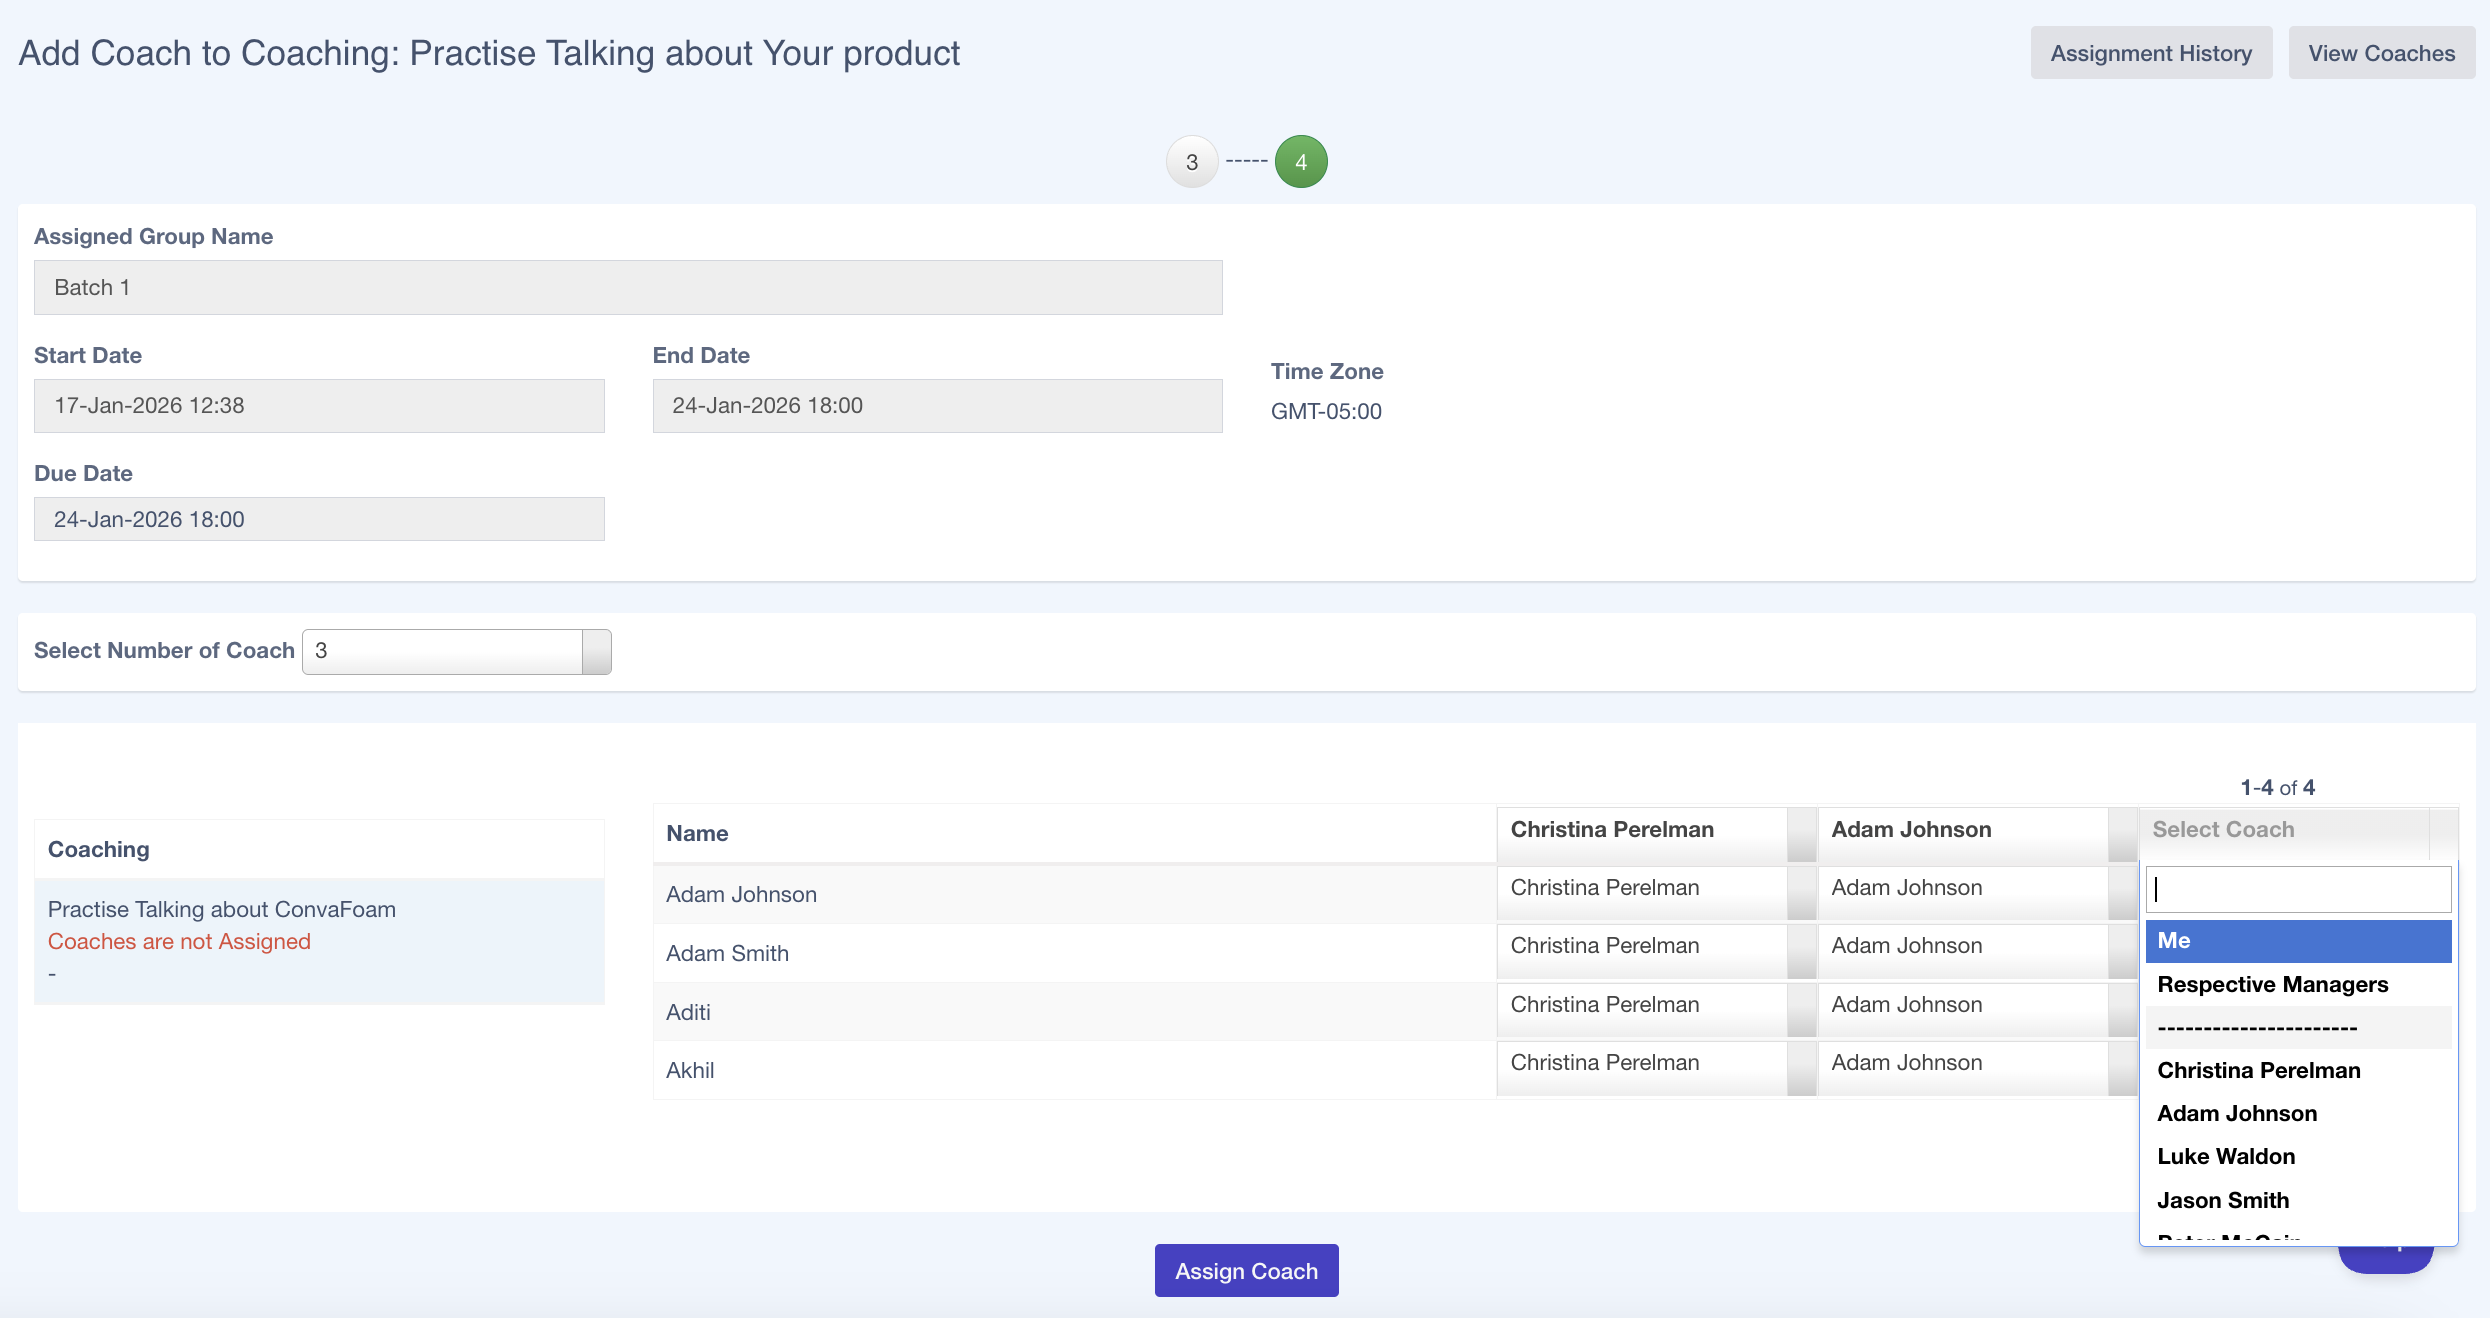Open the View Coaches page
The image size is (2490, 1318).
(2380, 53)
